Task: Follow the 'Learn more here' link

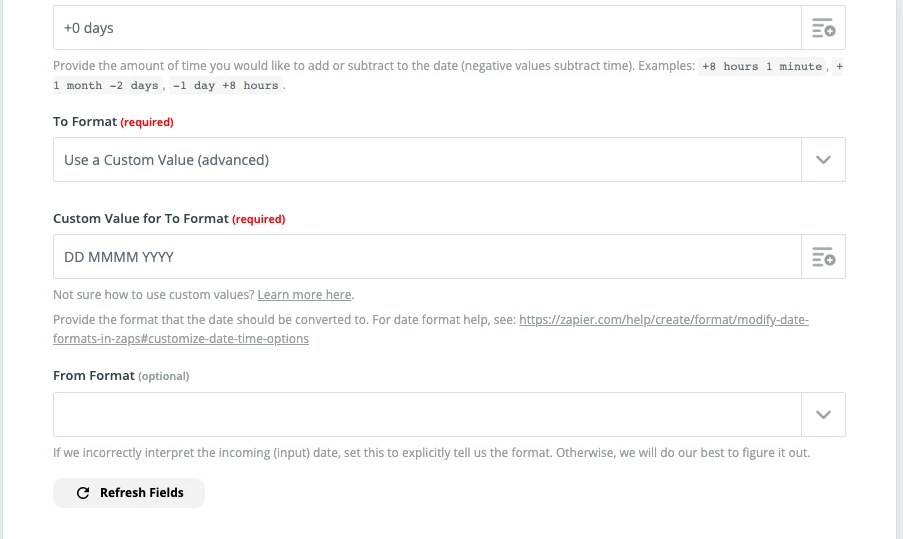Action: [304, 295]
